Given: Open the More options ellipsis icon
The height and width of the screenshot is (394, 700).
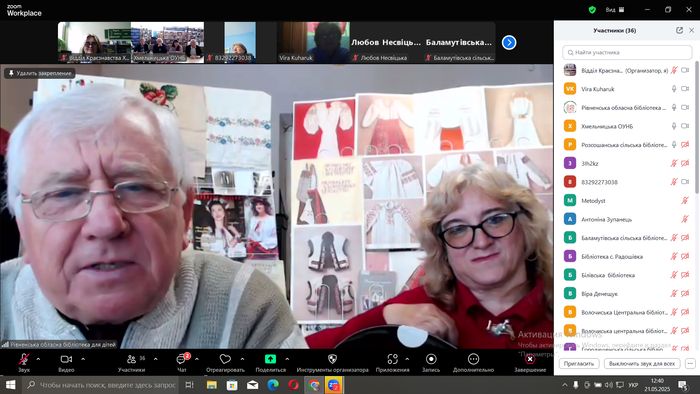Looking at the screenshot, I should pyautogui.click(x=473, y=359).
